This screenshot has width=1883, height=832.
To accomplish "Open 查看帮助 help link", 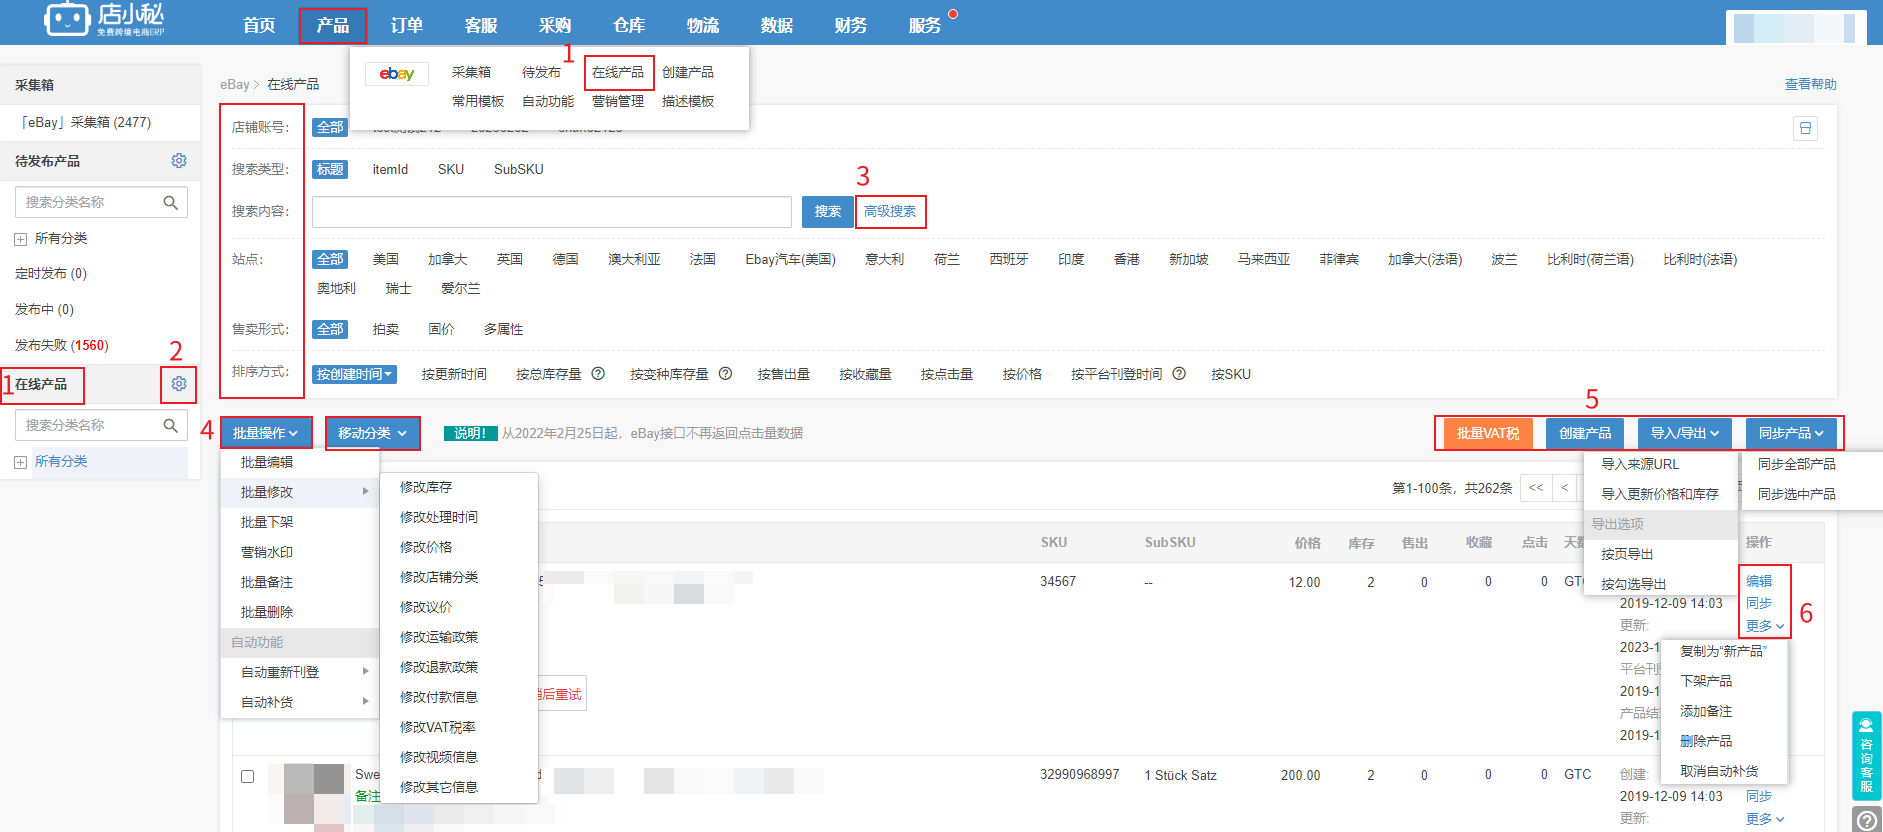I will [x=1810, y=84].
